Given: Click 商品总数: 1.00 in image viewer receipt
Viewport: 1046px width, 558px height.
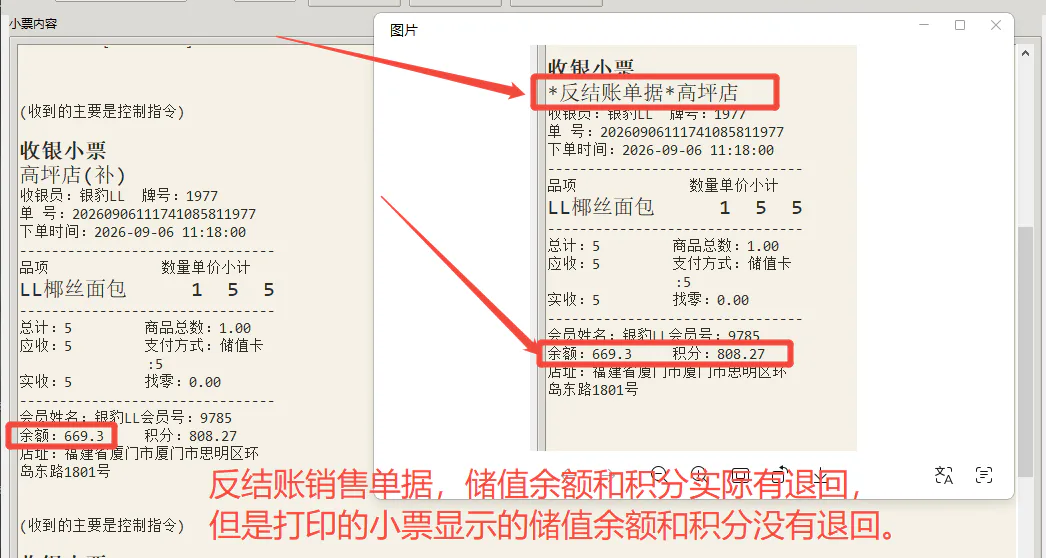Looking at the screenshot, I should [x=726, y=246].
